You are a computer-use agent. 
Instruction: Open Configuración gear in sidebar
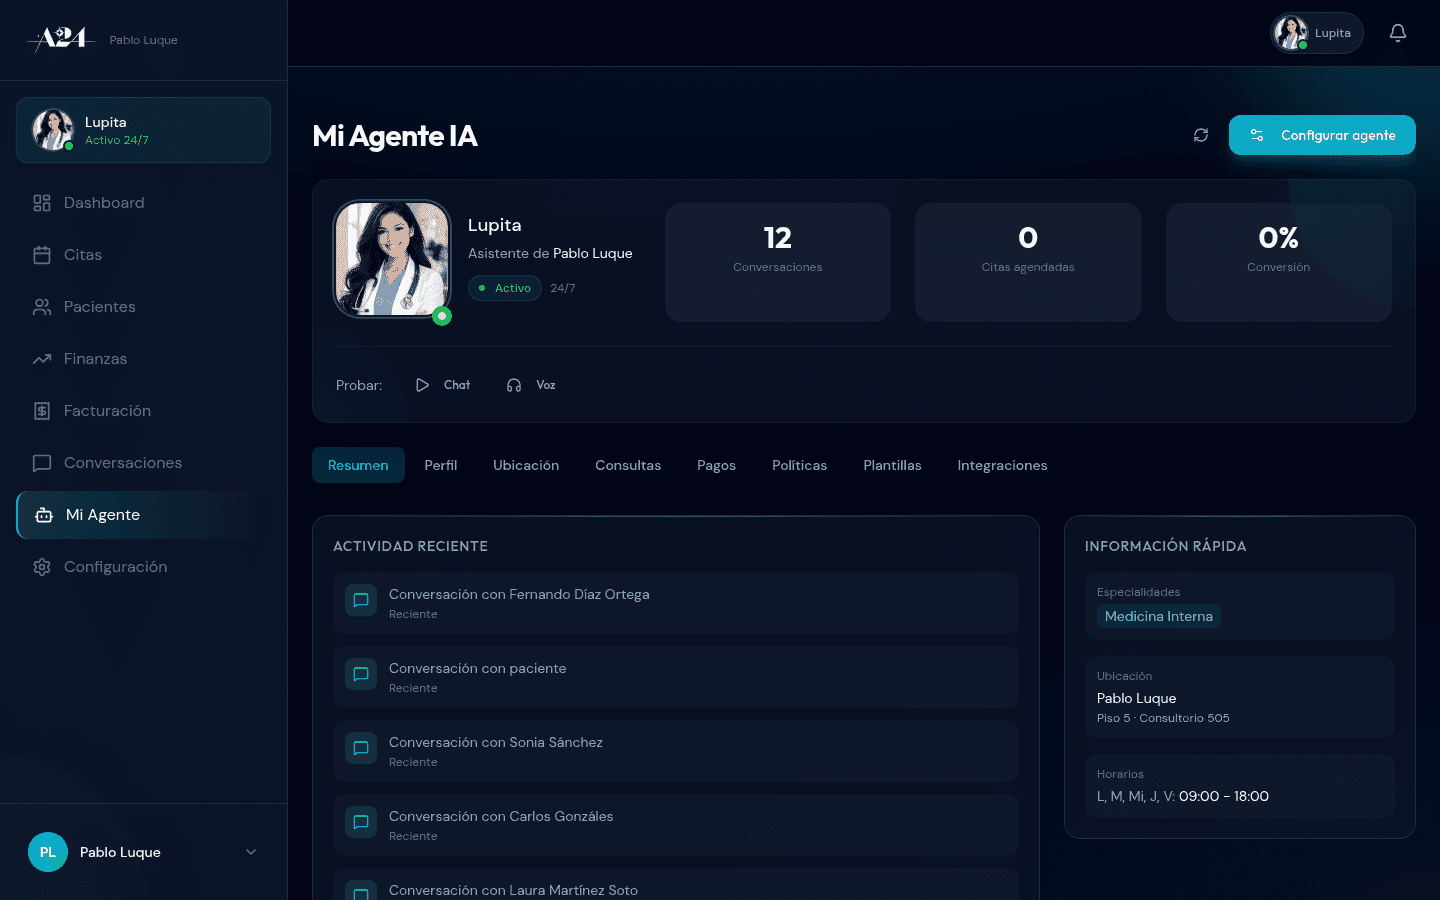(x=41, y=566)
